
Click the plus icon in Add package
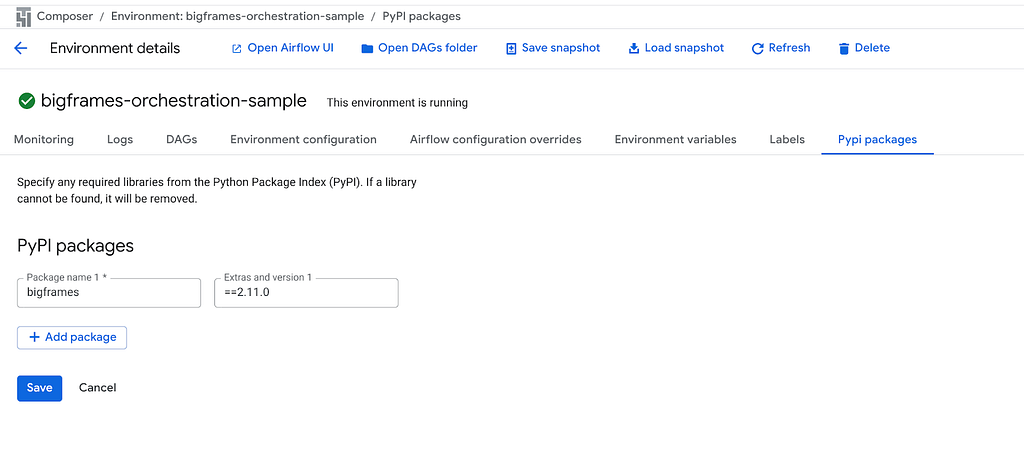click(35, 338)
